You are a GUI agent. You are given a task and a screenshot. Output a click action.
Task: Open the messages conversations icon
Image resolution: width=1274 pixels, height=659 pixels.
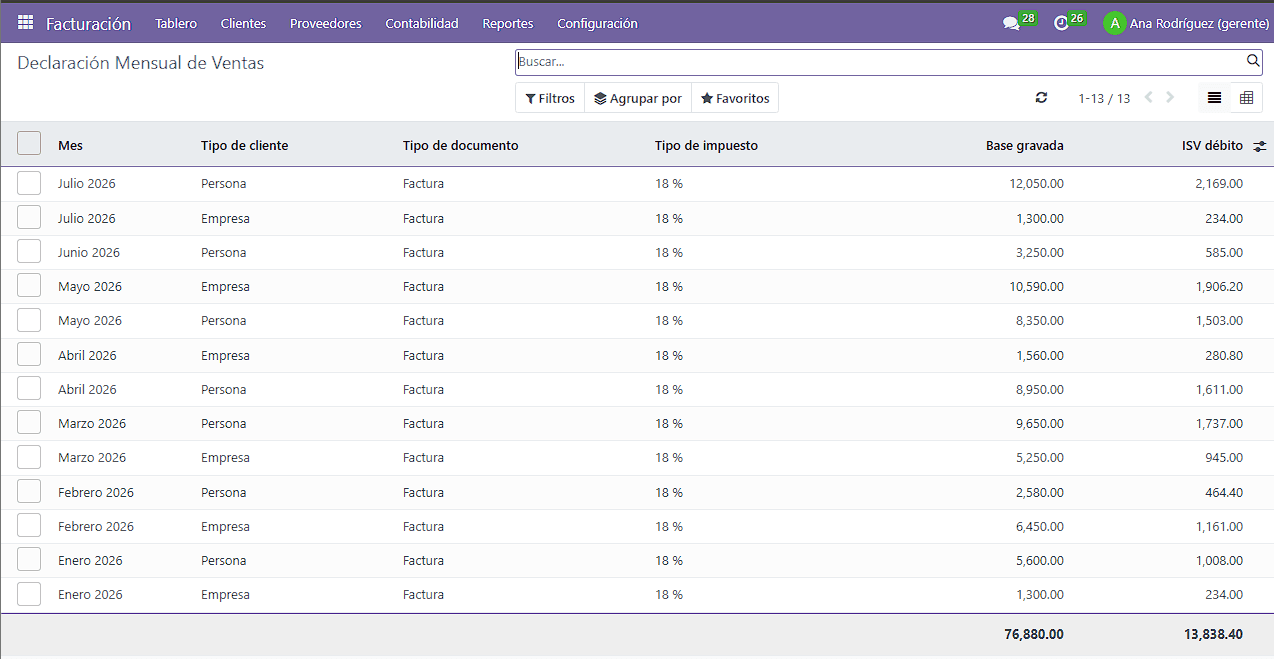[1011, 23]
